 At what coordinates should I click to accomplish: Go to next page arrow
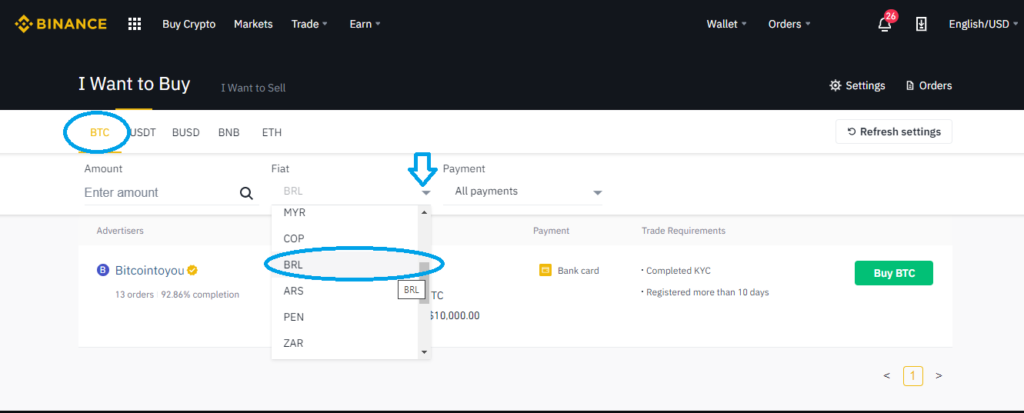point(938,376)
